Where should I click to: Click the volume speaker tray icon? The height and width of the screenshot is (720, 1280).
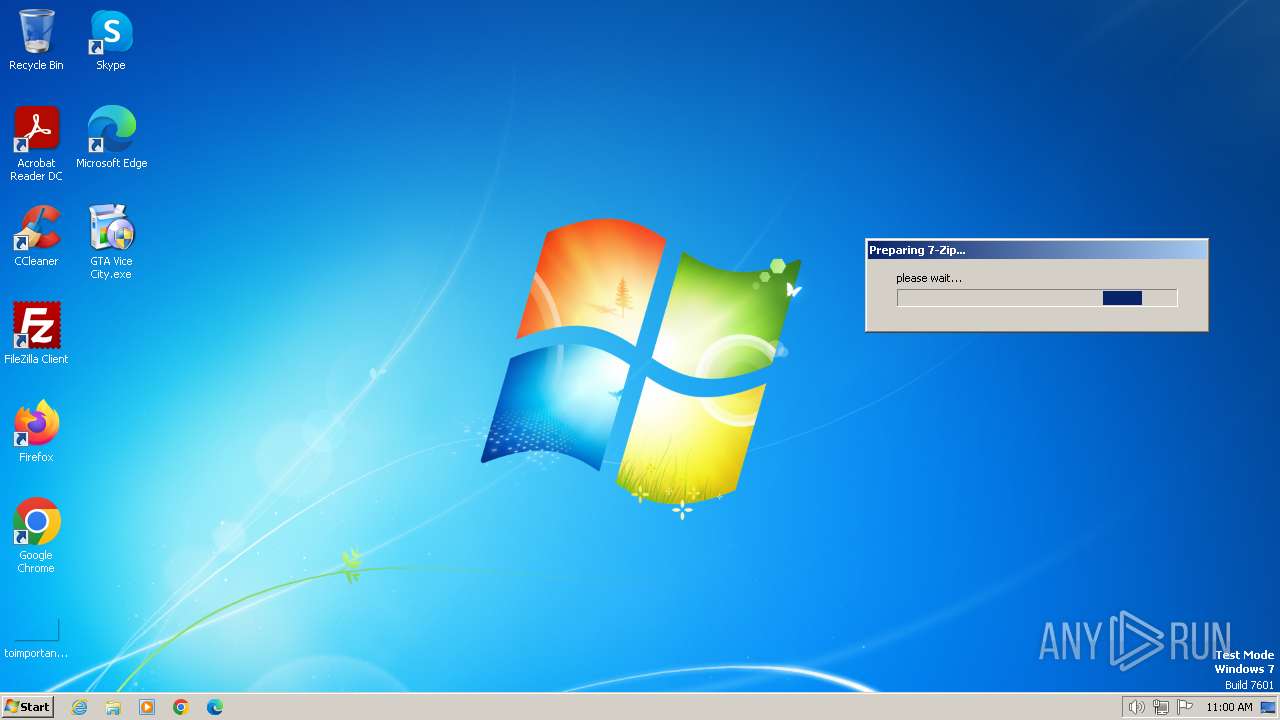(x=1136, y=707)
